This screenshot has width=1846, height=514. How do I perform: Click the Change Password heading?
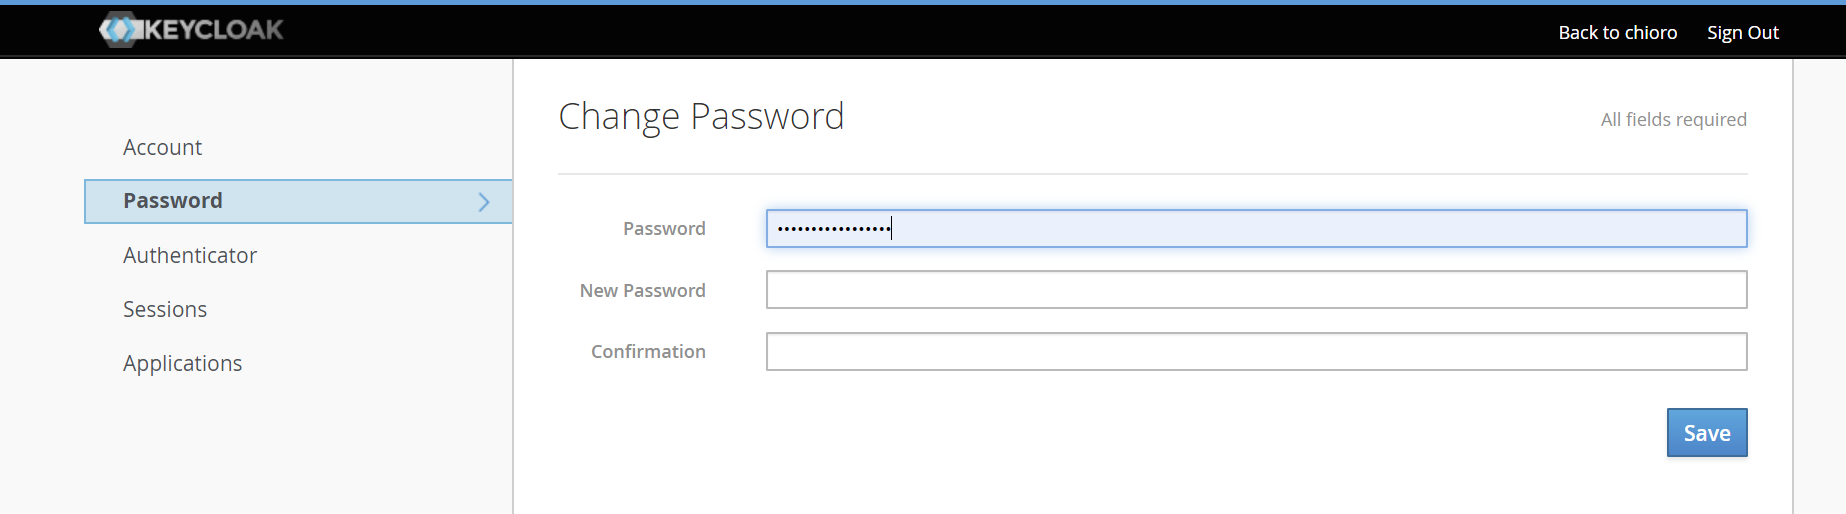point(701,117)
